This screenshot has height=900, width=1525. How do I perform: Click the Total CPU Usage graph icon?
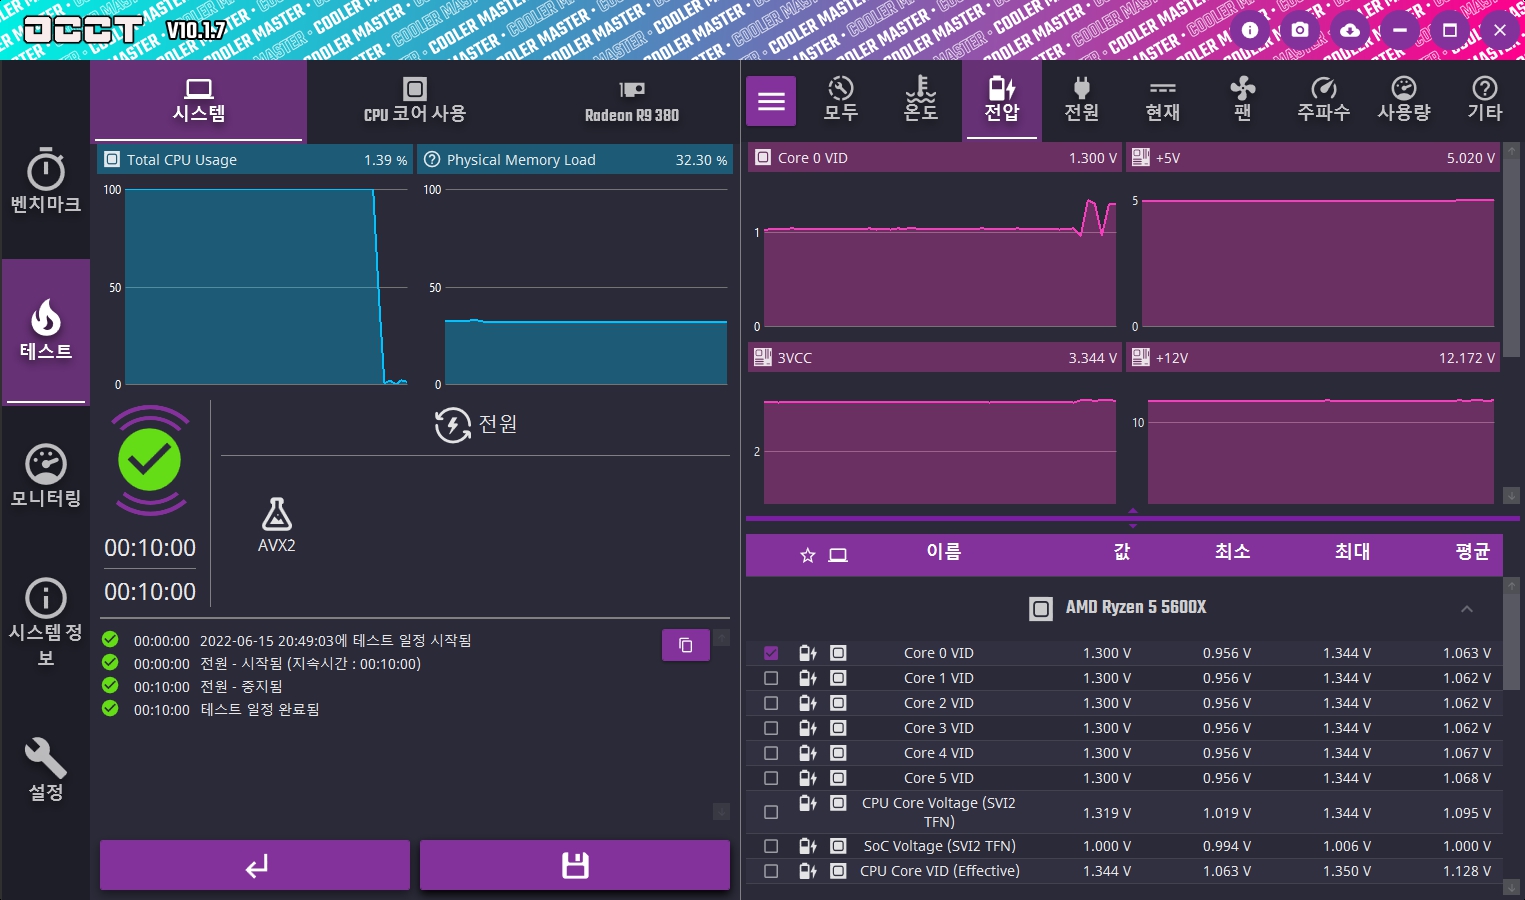(x=112, y=159)
